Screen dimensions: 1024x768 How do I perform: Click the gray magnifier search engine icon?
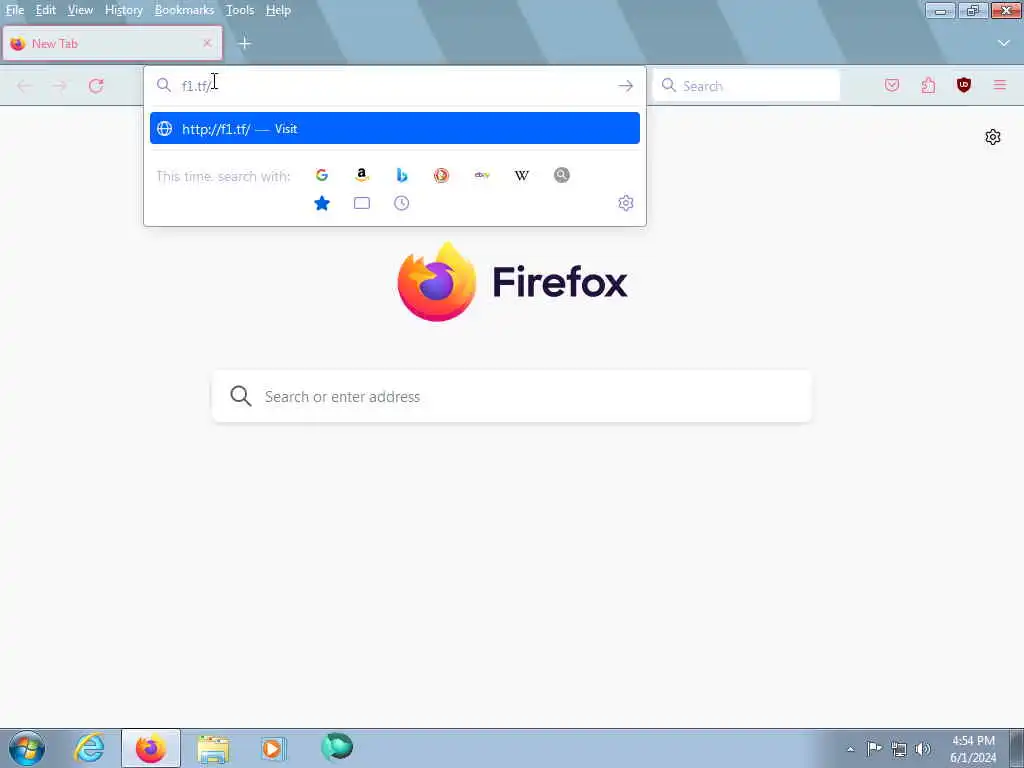coord(562,175)
